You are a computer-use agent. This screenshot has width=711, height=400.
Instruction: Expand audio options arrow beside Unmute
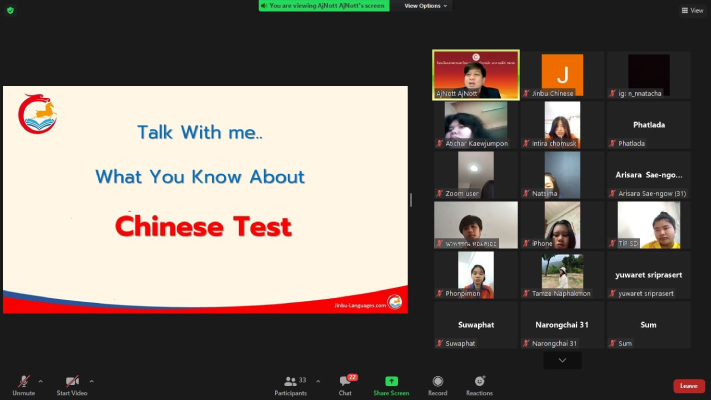point(41,380)
